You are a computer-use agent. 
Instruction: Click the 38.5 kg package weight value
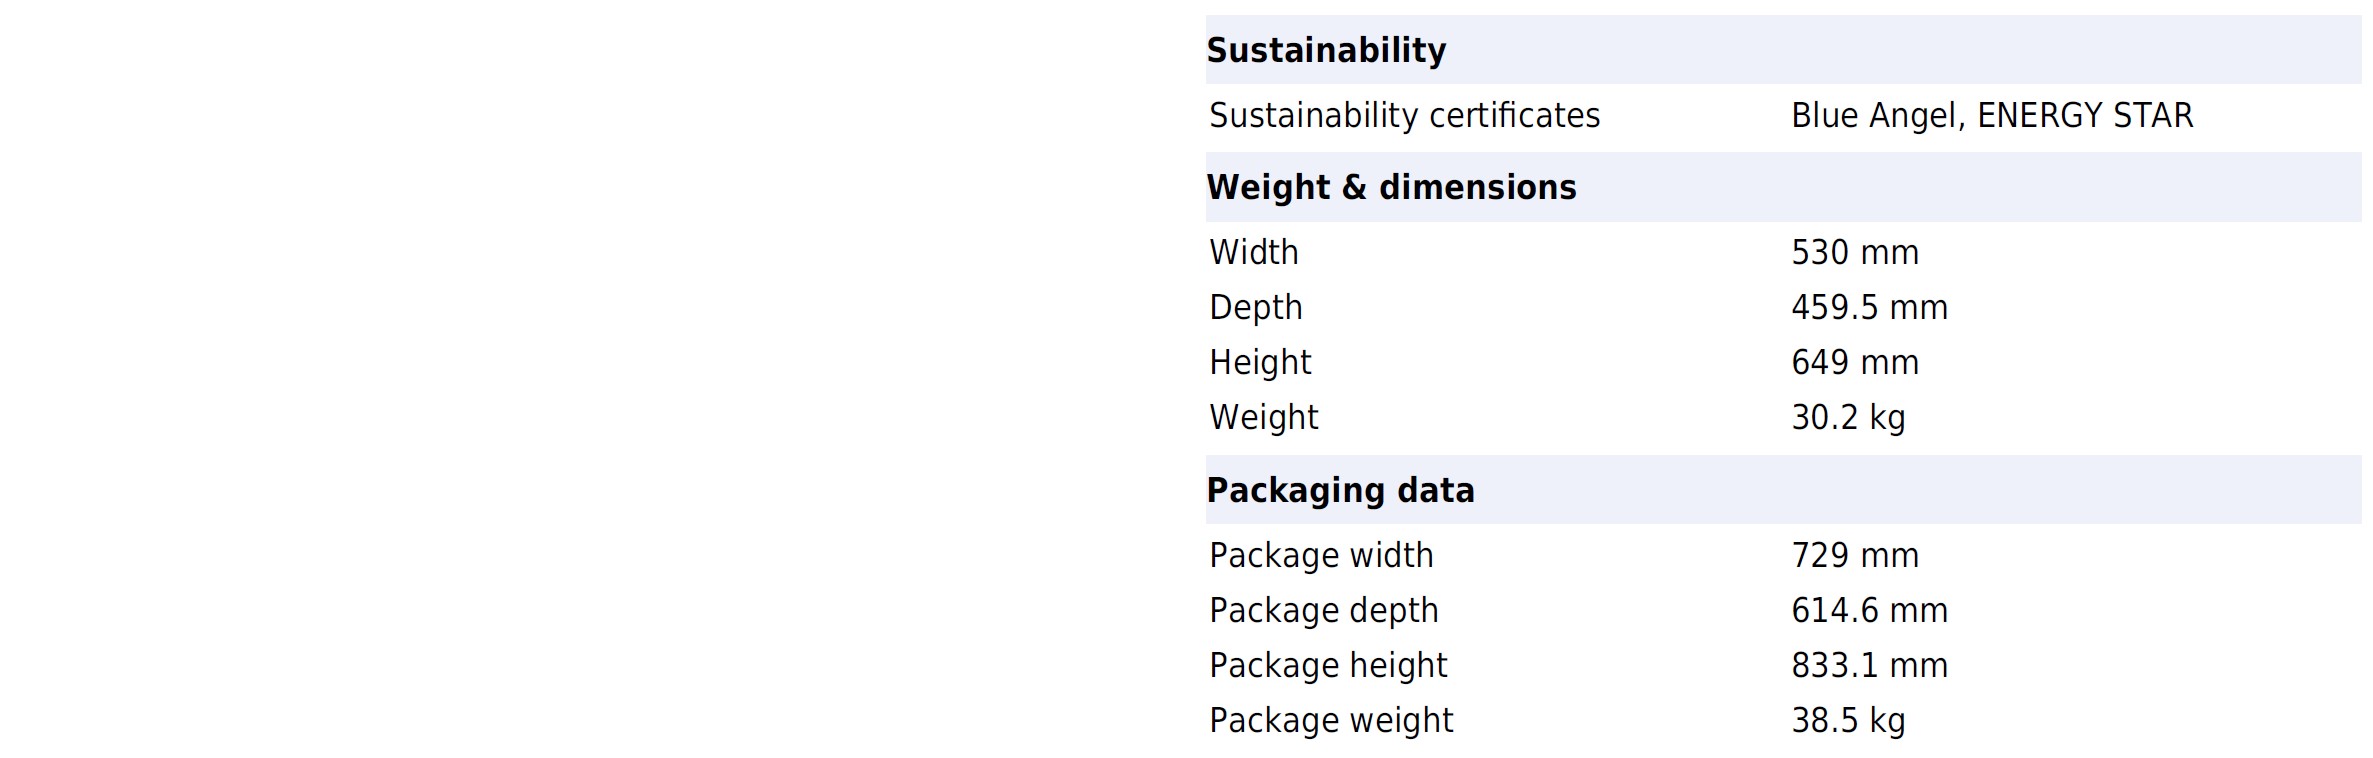tap(1848, 720)
